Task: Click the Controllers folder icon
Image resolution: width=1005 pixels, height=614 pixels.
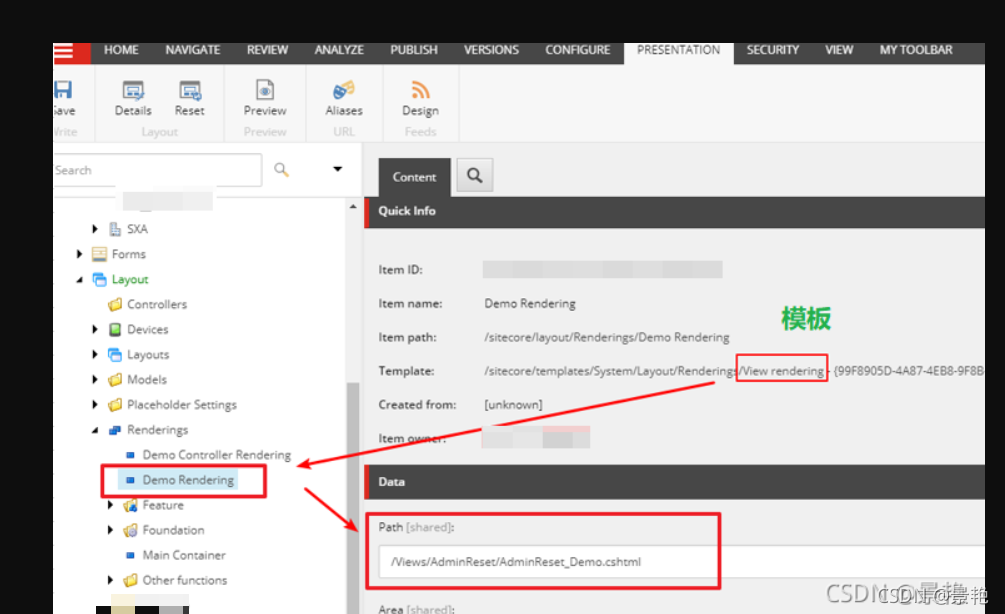Action: tap(115, 304)
